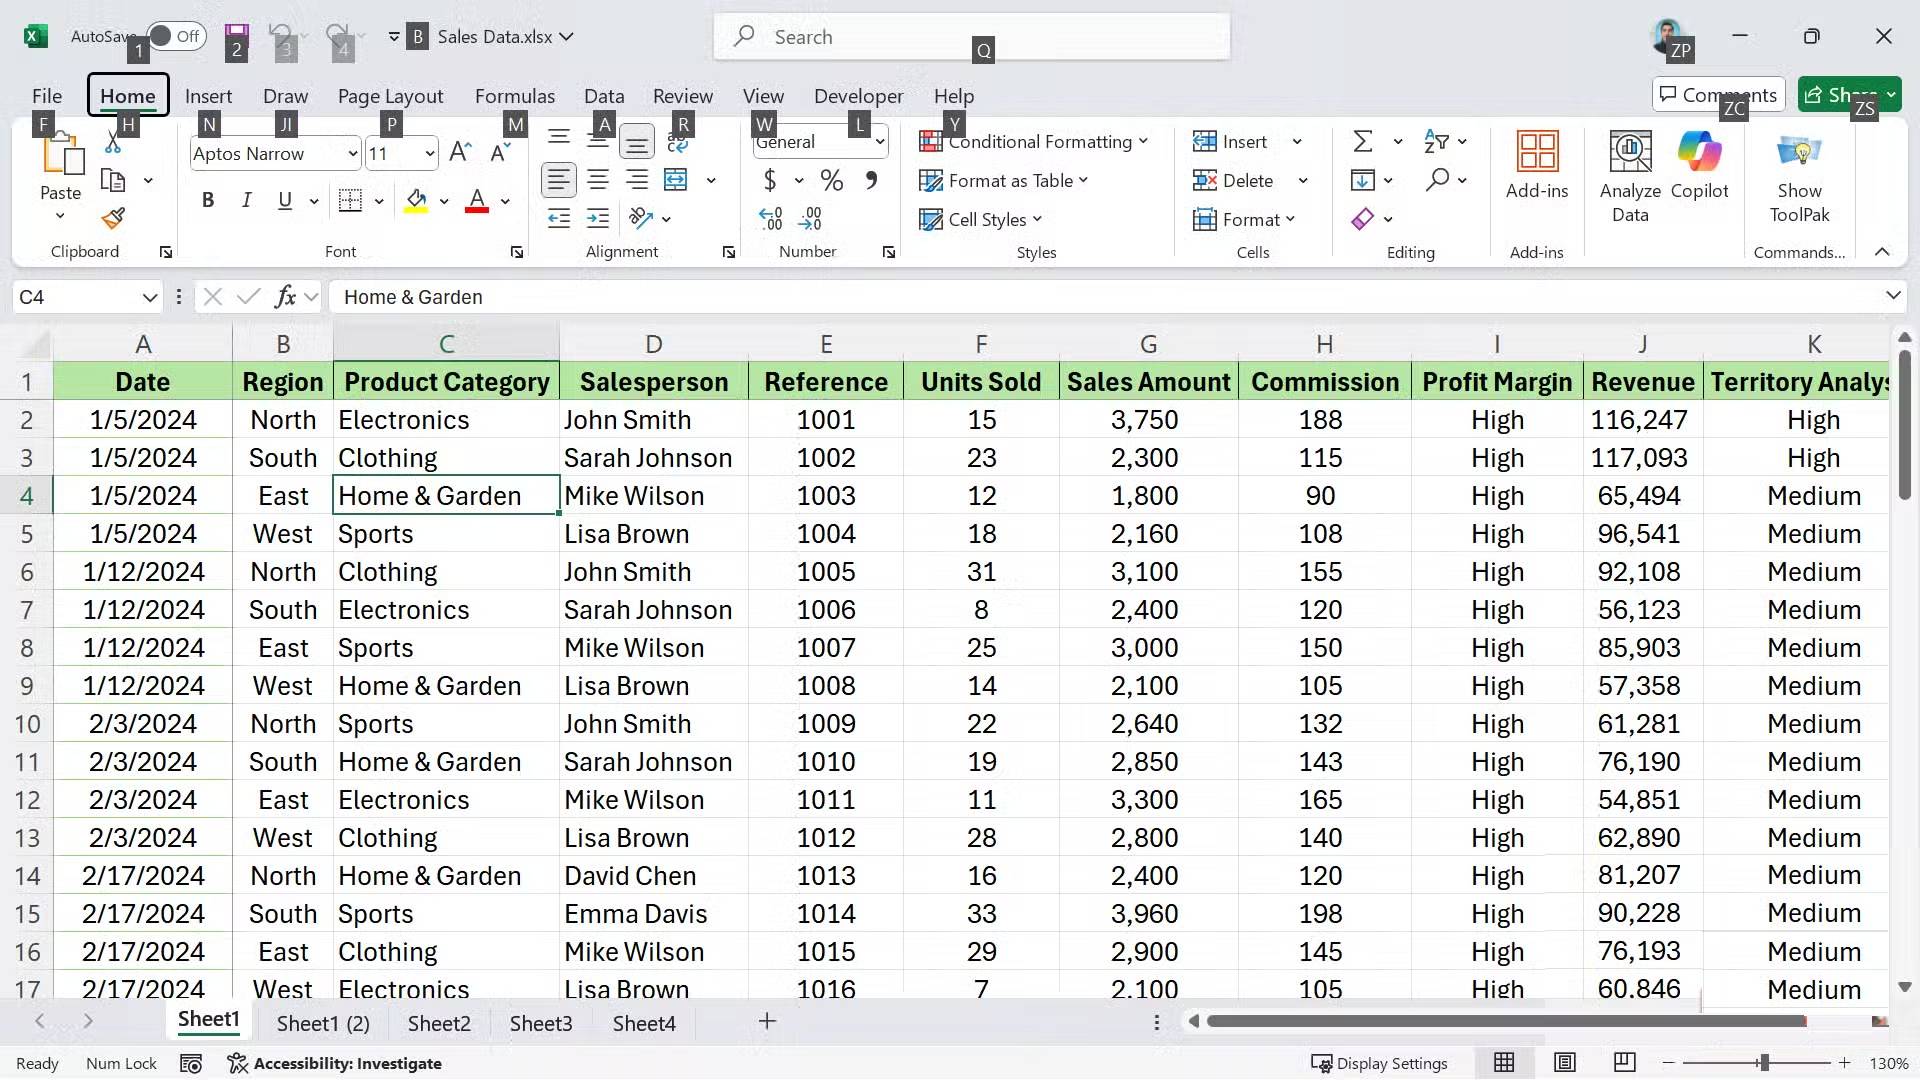Apply bold formatting to the selected cell

(207, 200)
